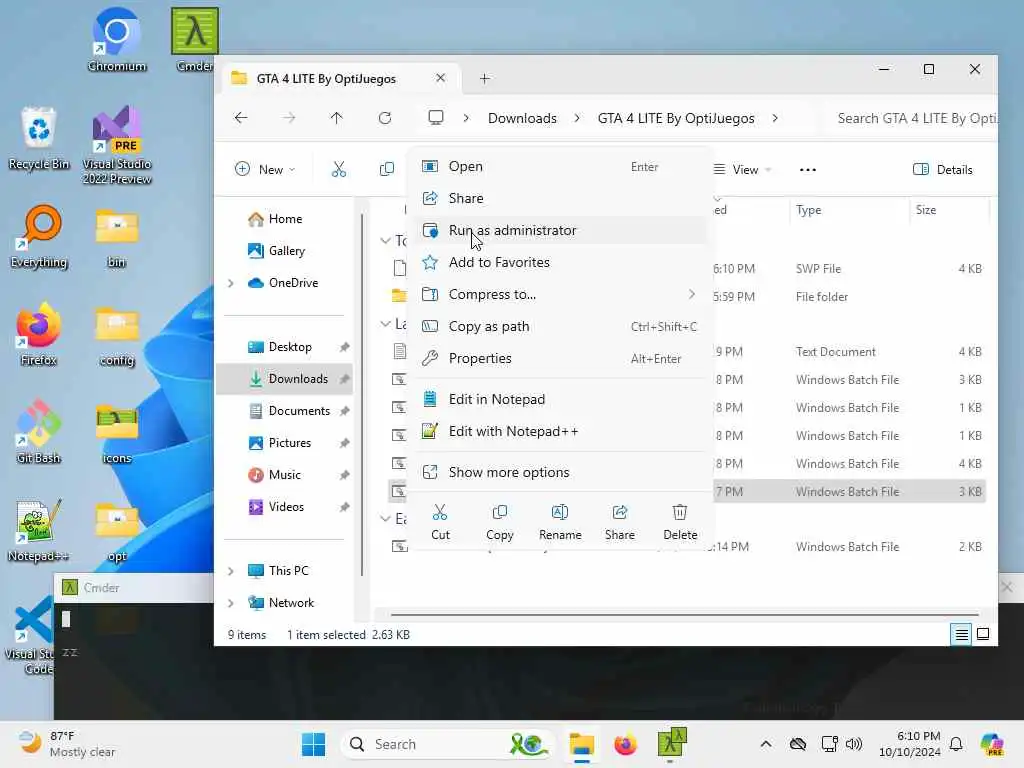Open Chromium desktop shortcut
The image size is (1024, 768).
(116, 39)
